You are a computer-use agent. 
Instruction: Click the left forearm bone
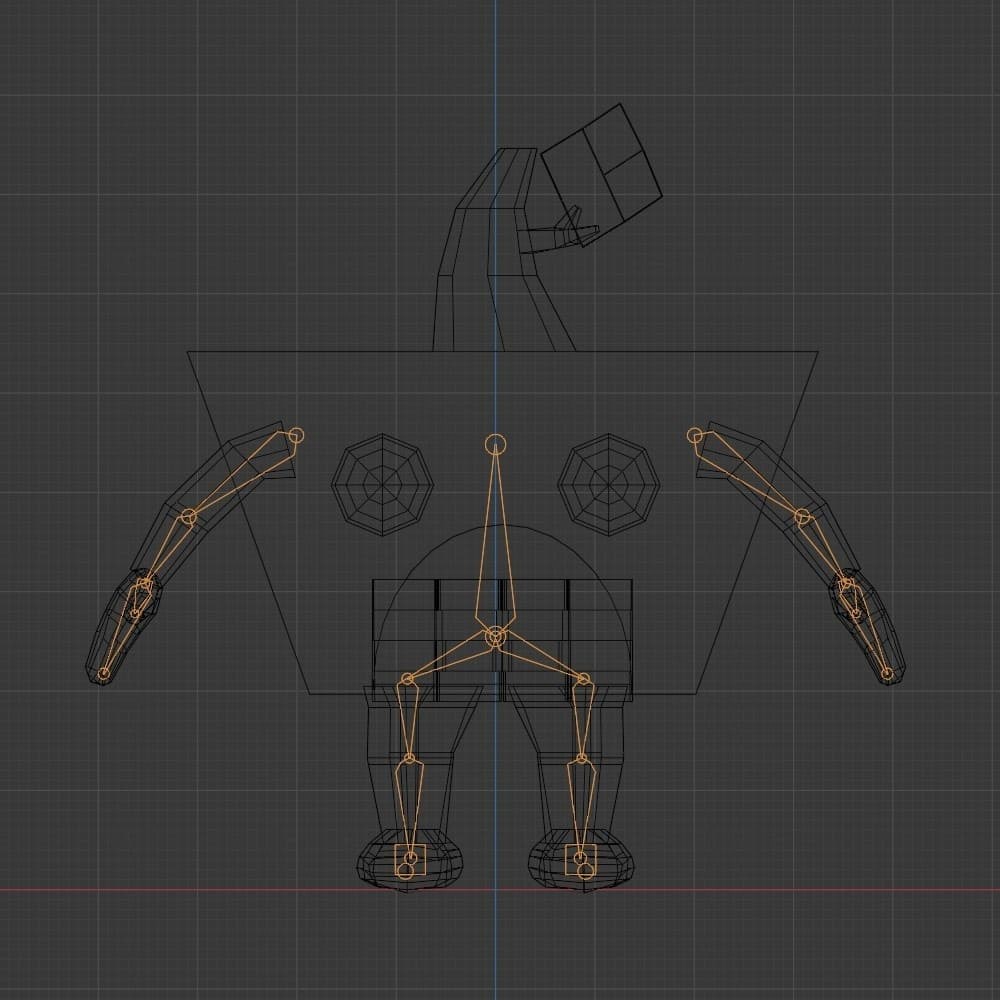point(169,550)
